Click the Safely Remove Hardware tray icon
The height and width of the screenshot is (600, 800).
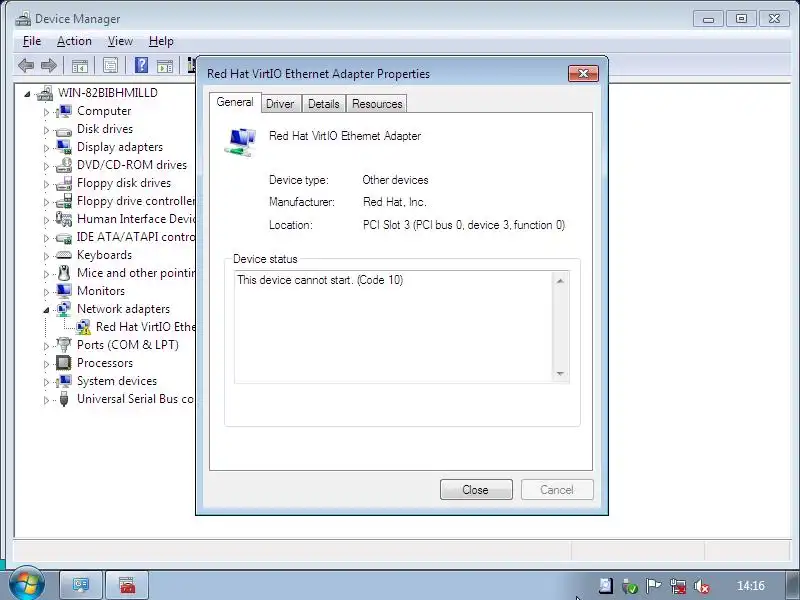pos(630,586)
